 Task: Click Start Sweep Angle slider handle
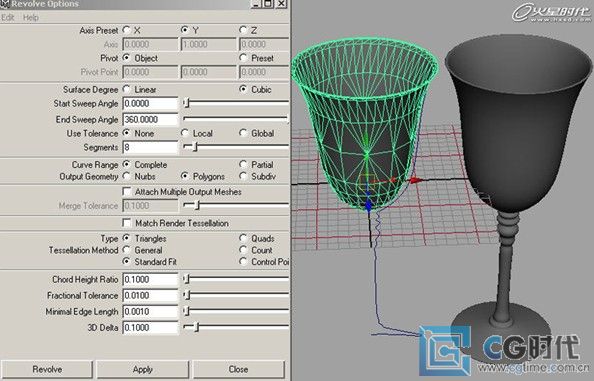coord(186,103)
